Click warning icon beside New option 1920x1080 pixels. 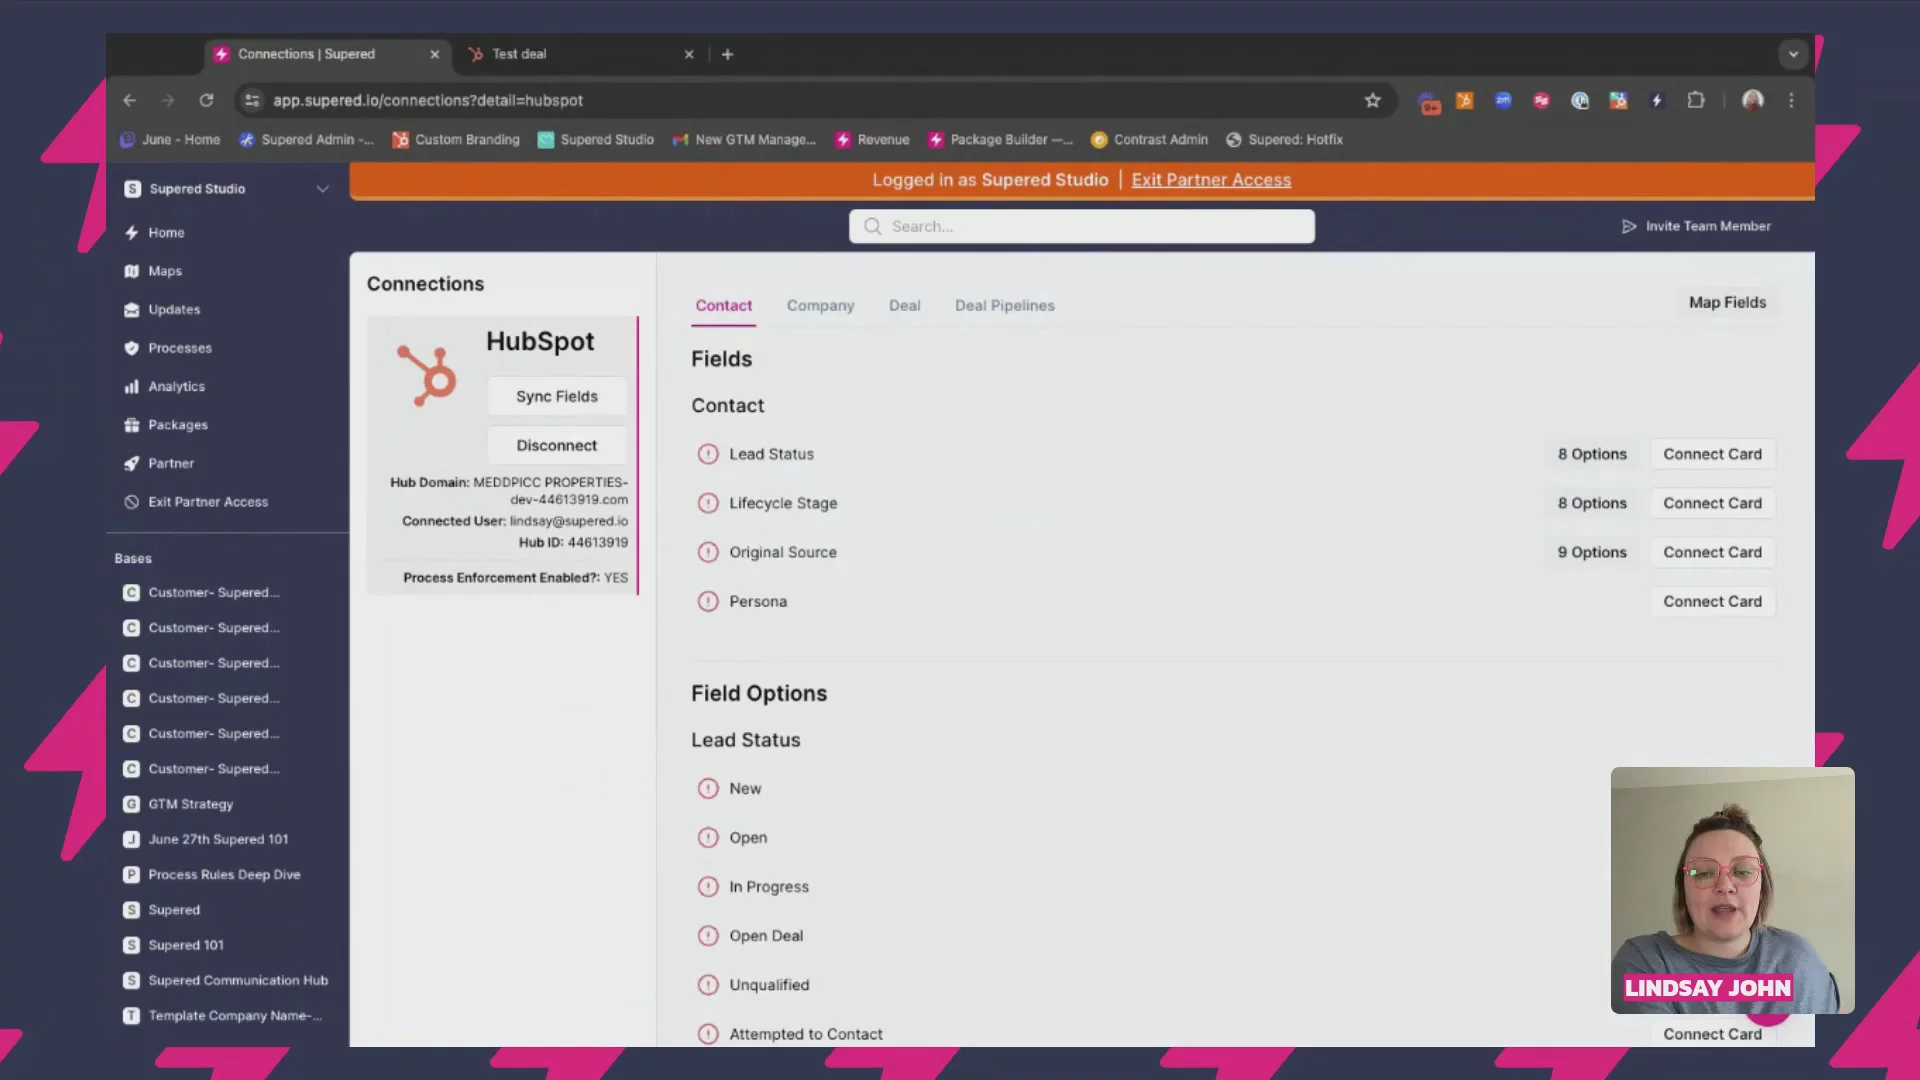pyautogui.click(x=708, y=788)
